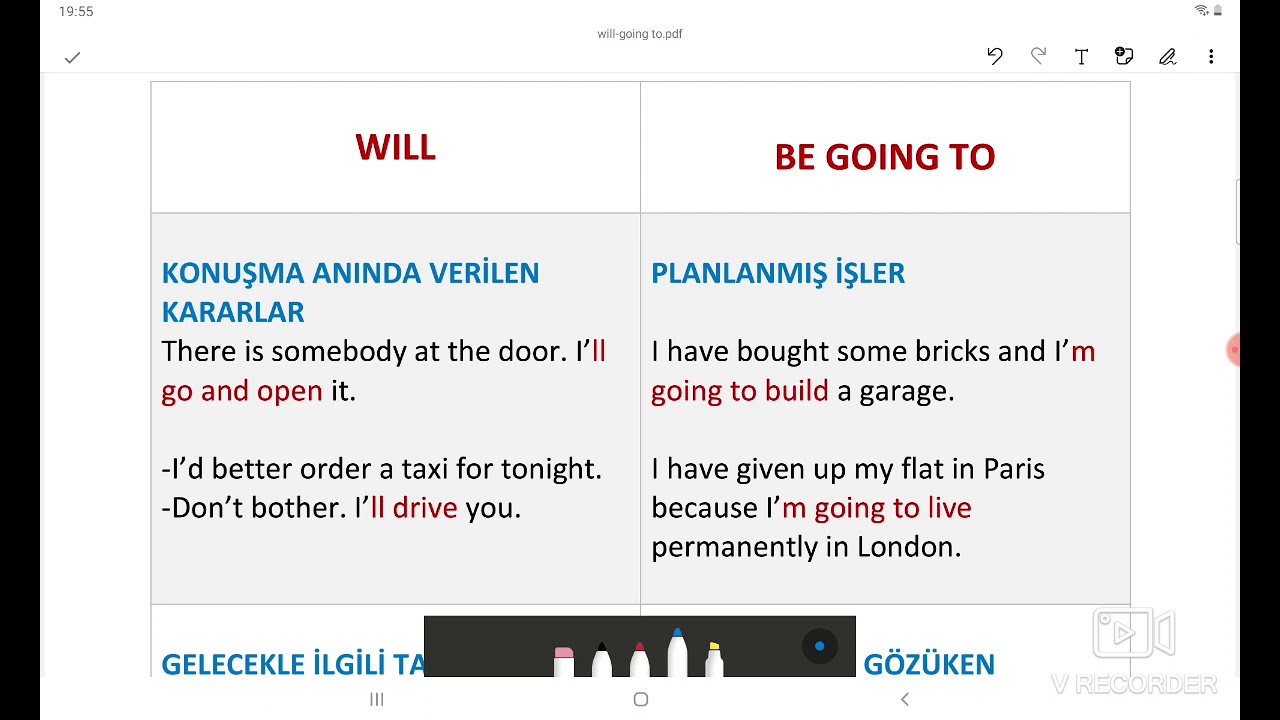Confirm edits with the checkmark icon
This screenshot has height=720, width=1280.
(x=72, y=58)
